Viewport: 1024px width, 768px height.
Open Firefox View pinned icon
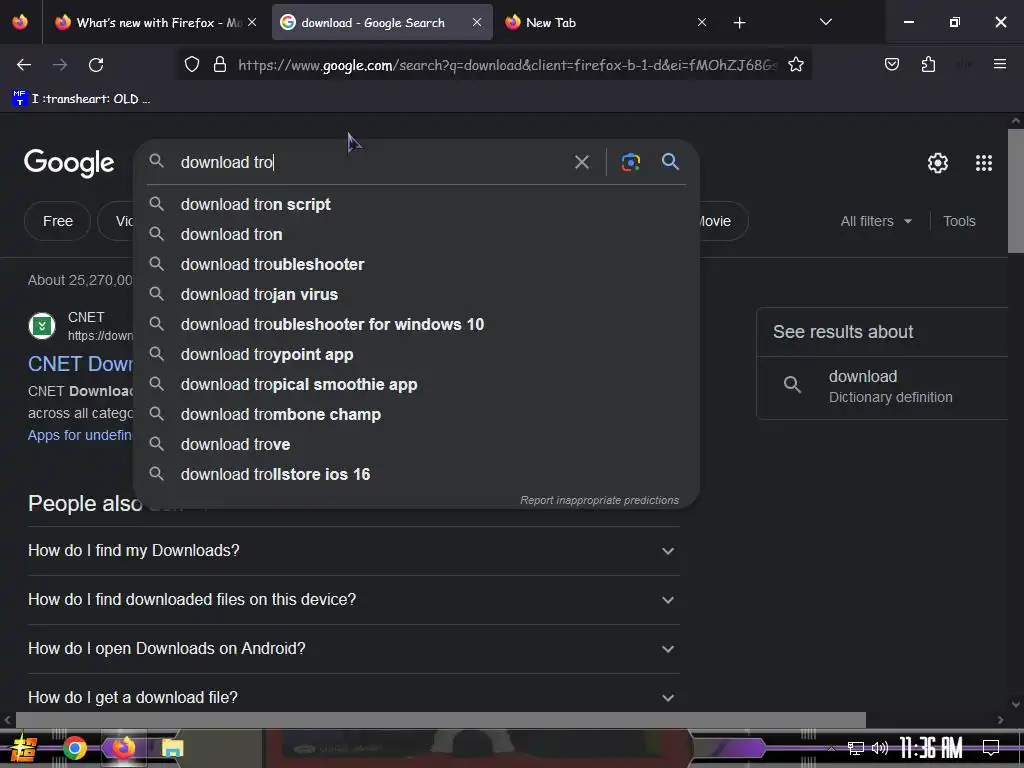coord(20,22)
